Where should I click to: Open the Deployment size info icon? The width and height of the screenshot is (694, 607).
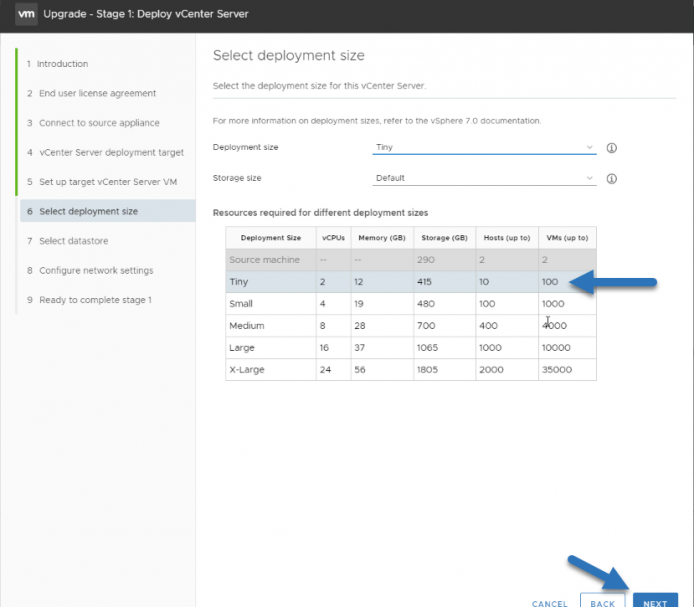(x=611, y=148)
